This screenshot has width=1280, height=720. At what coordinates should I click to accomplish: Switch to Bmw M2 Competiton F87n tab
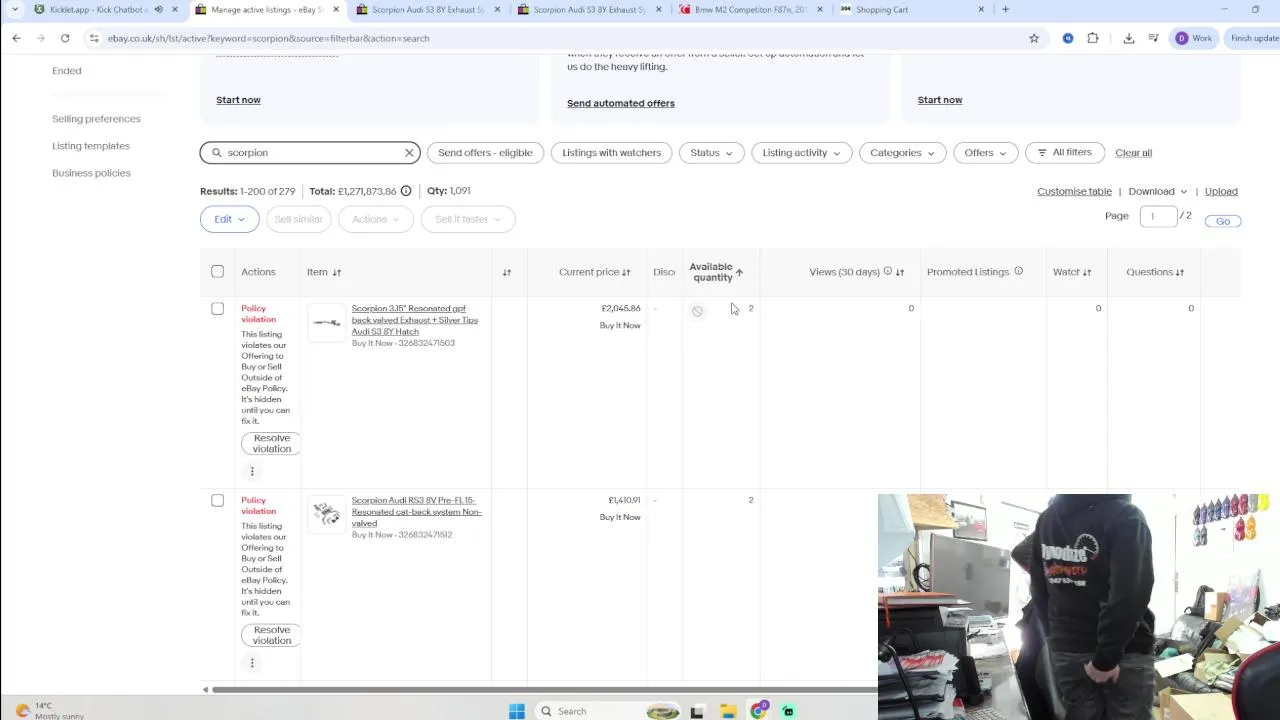click(750, 10)
